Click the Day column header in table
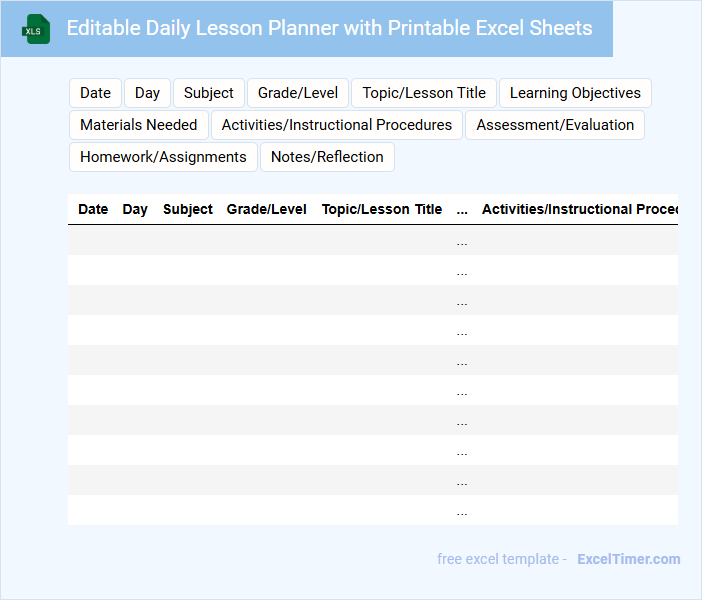 pyautogui.click(x=135, y=209)
